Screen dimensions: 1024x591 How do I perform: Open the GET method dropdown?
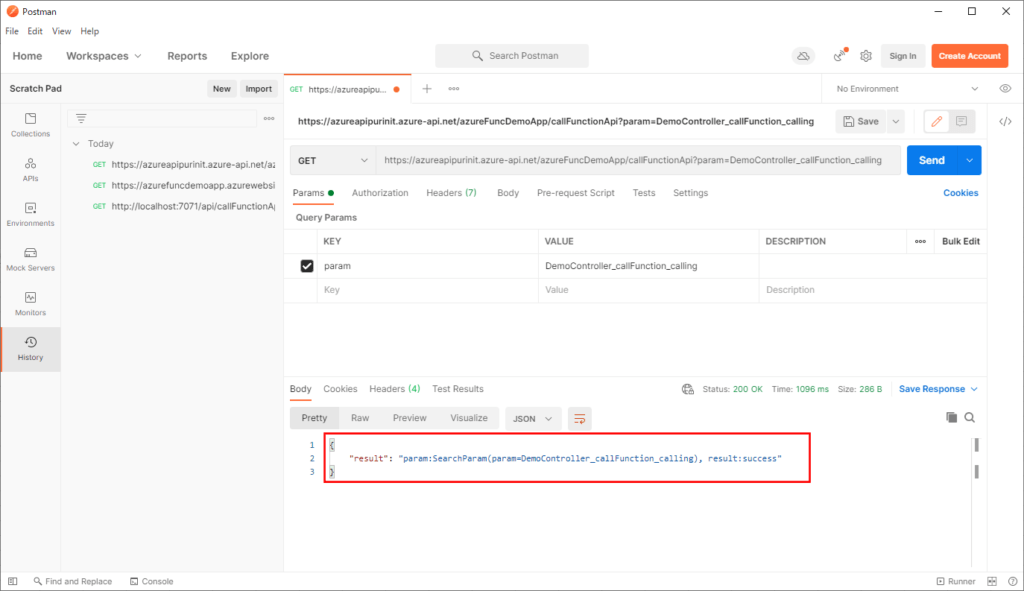(x=332, y=159)
